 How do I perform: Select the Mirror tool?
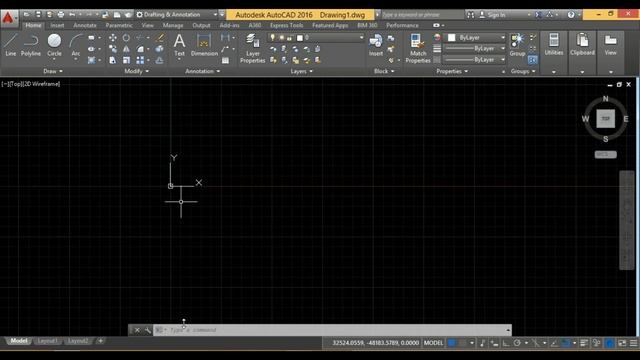126,49
